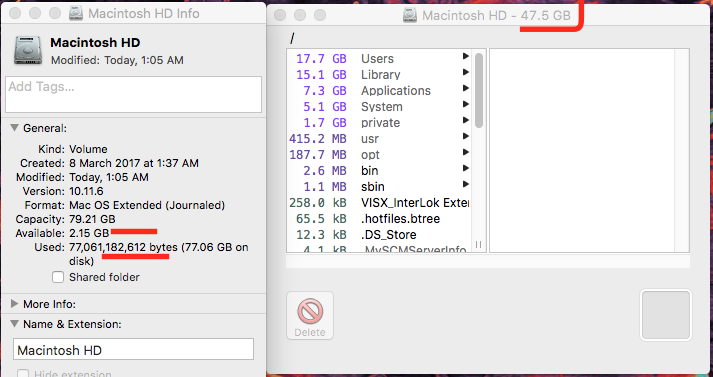Select the sbin row
This screenshot has width=713, height=377.
coord(380,186)
